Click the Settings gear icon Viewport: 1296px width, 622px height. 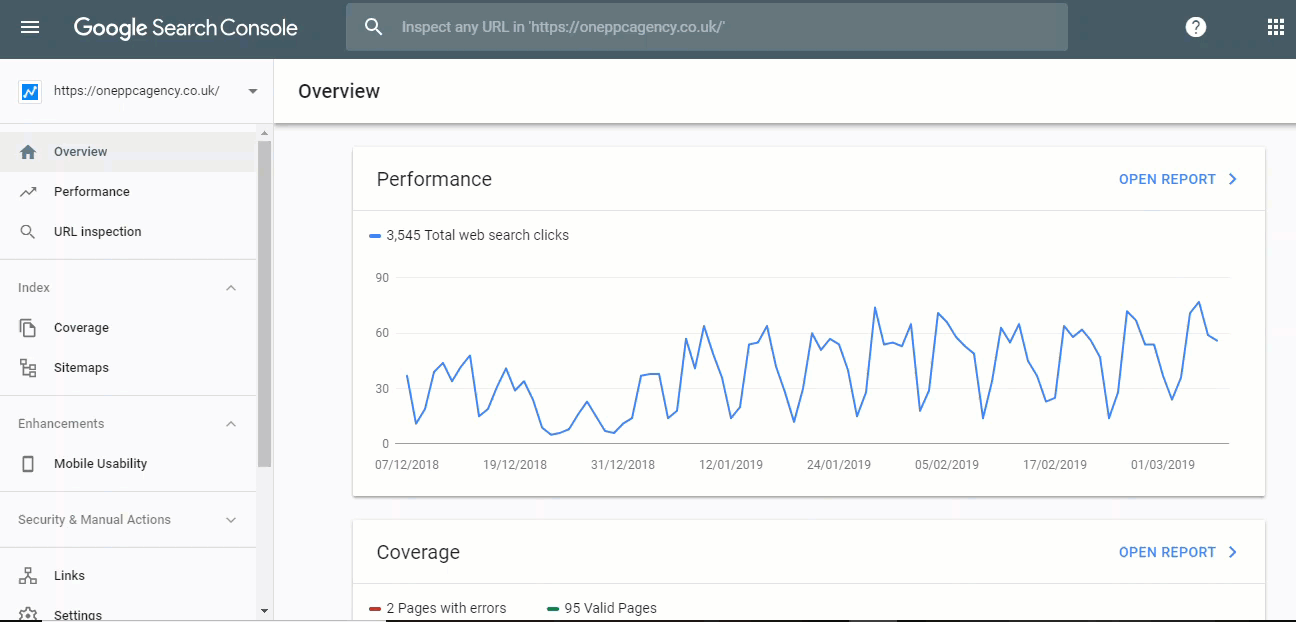pos(28,615)
